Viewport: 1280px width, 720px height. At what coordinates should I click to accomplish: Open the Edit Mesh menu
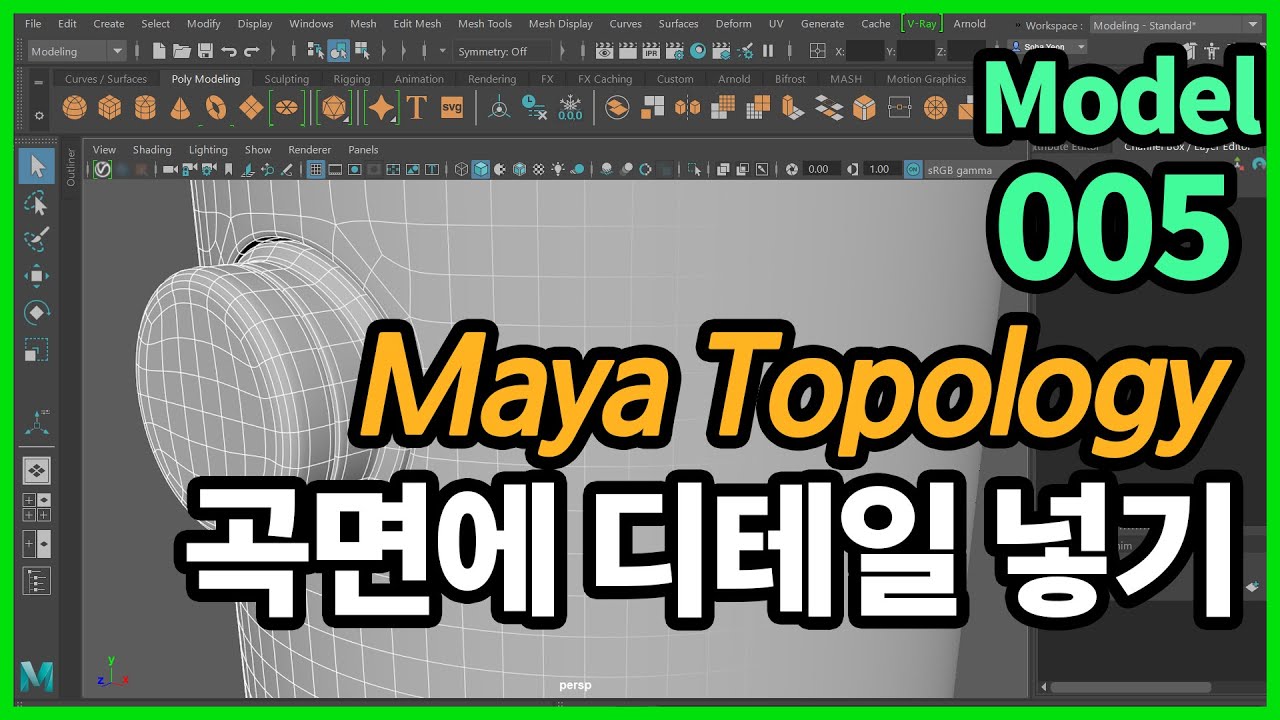pos(417,24)
